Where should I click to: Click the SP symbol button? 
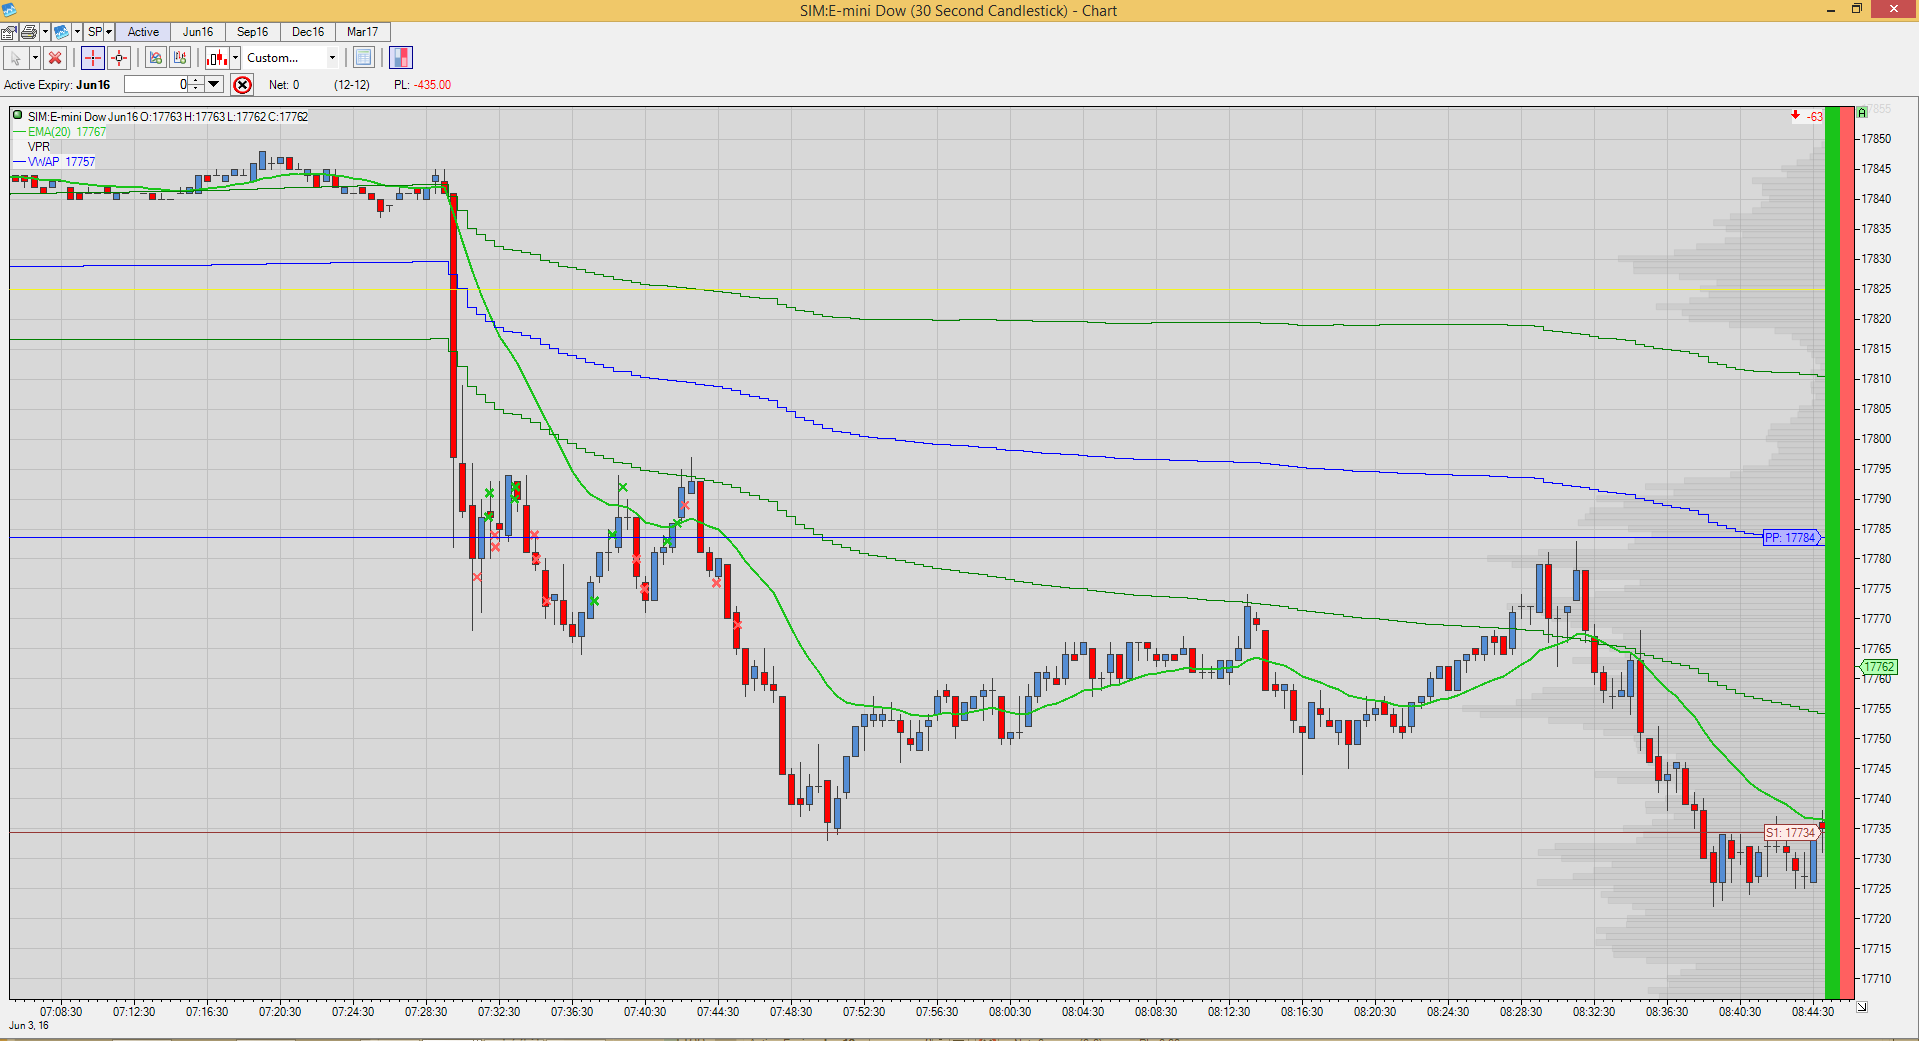(95, 32)
